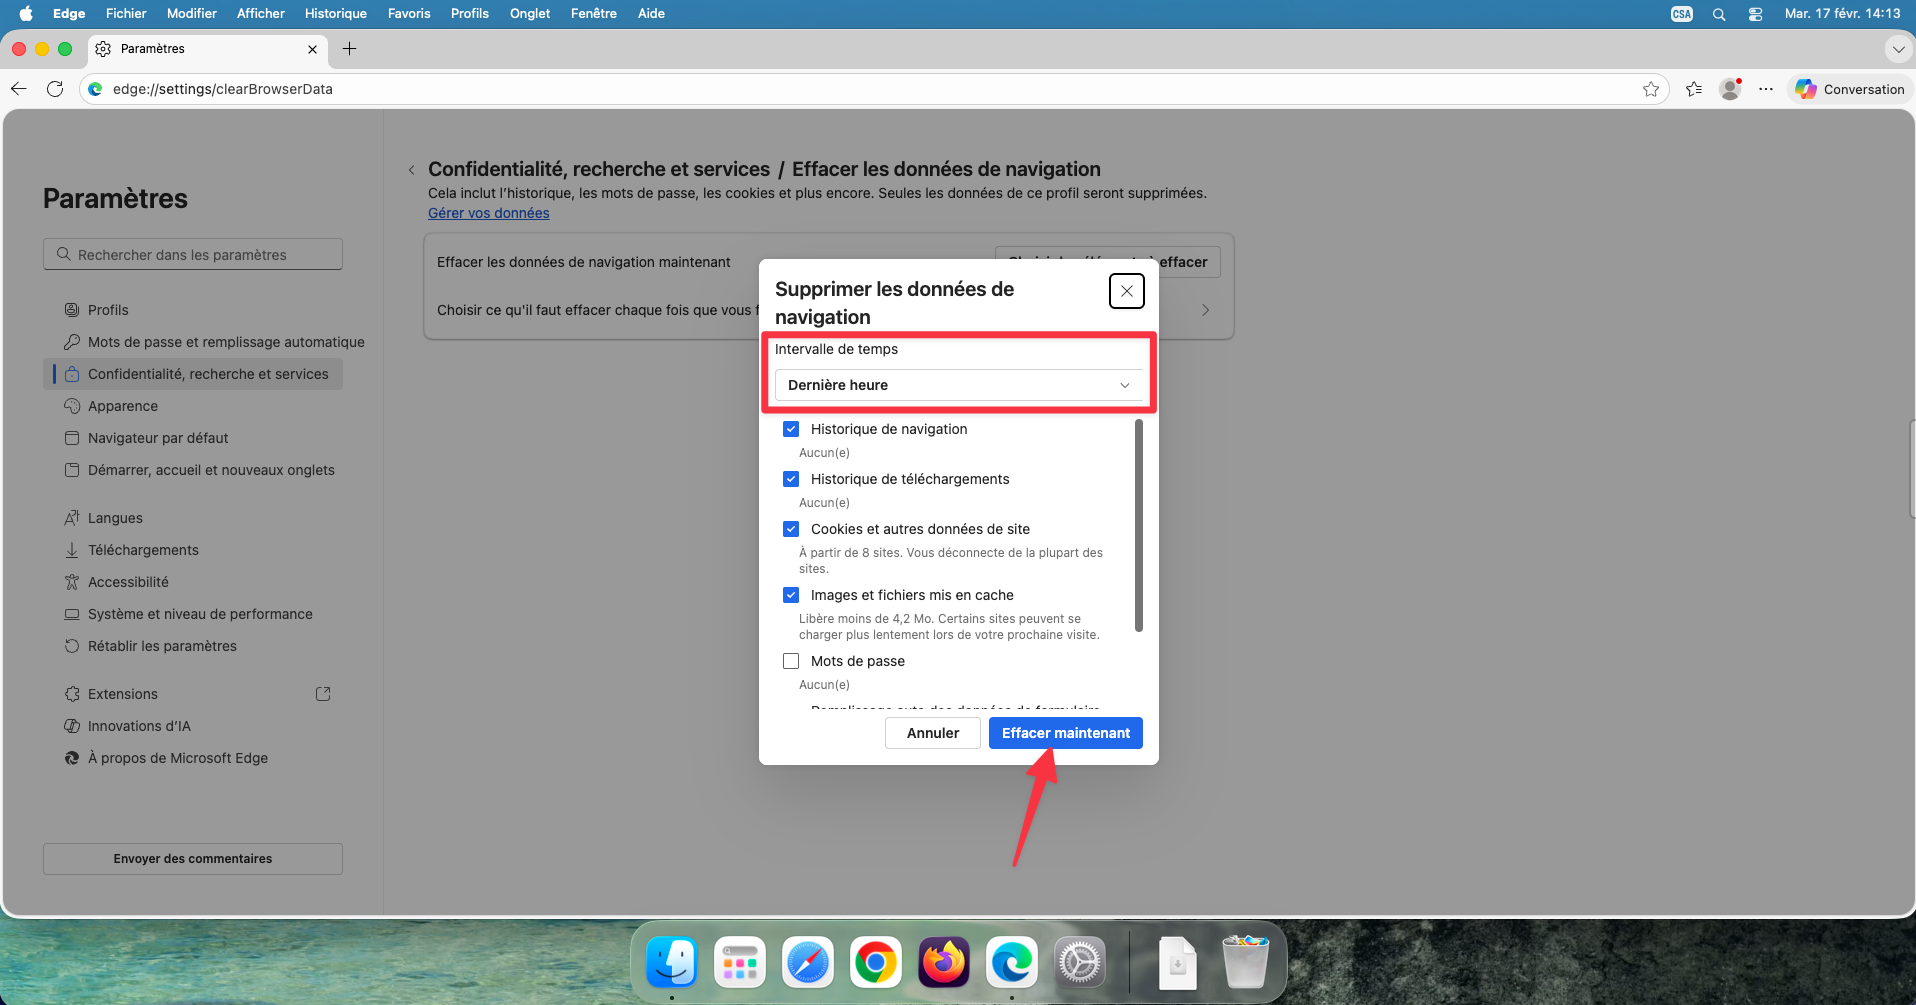1916x1005 pixels.
Task: Click the Rechercher dans les paramètres search field
Action: pos(193,254)
